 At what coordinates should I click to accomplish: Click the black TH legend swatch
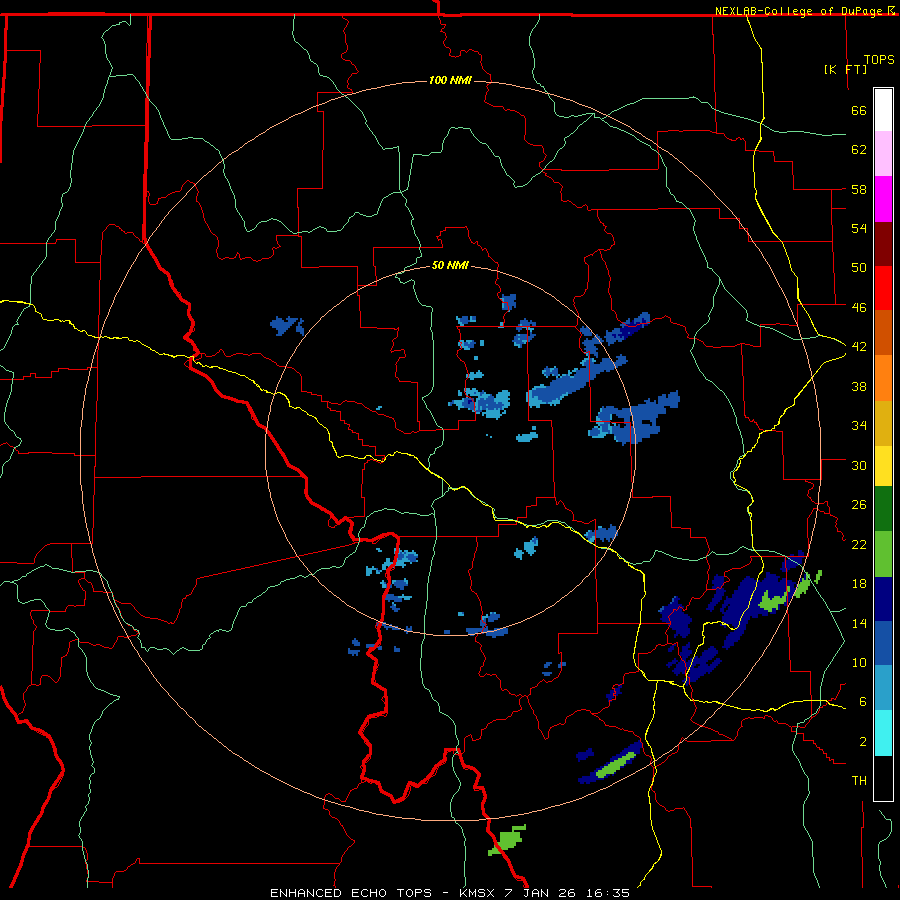click(883, 778)
